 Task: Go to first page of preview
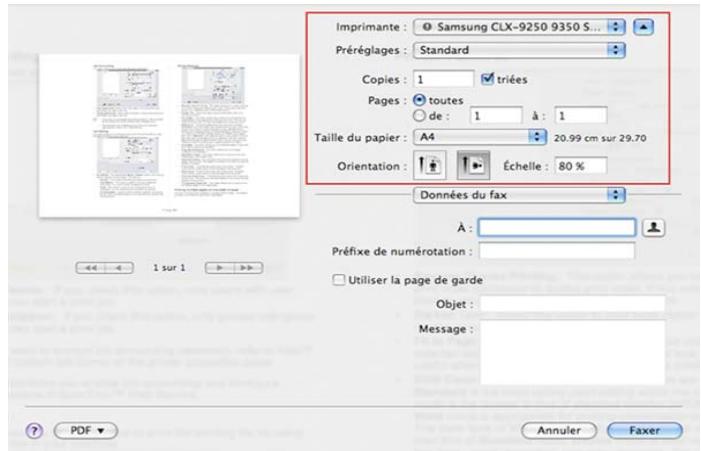(x=91, y=269)
